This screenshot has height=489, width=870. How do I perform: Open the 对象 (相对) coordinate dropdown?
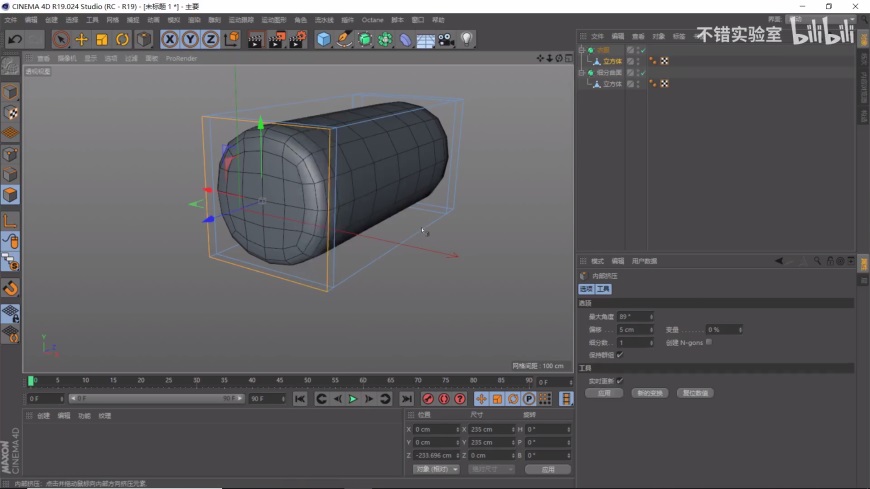[435, 469]
